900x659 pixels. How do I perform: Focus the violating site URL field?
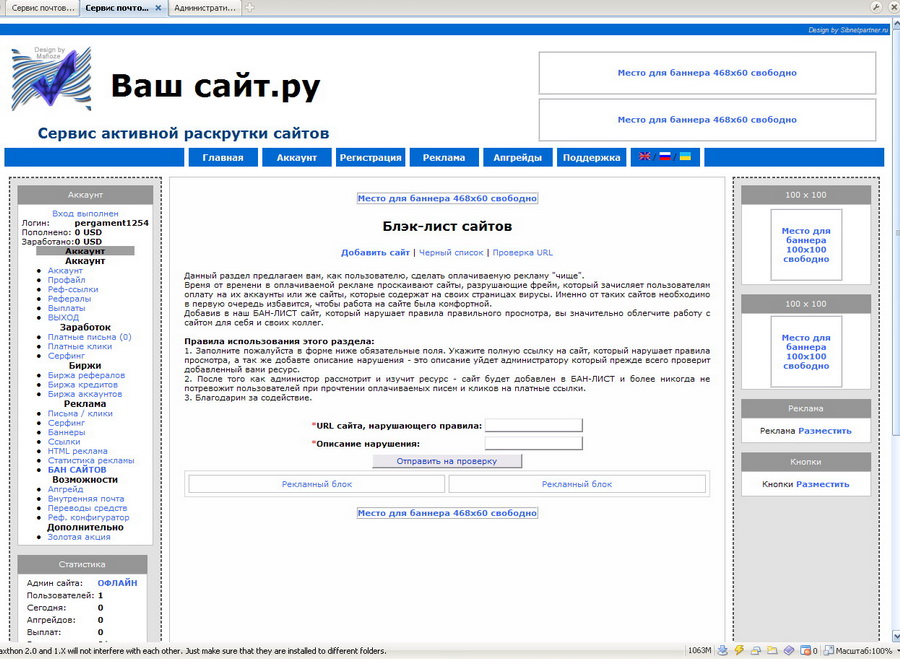tap(533, 425)
